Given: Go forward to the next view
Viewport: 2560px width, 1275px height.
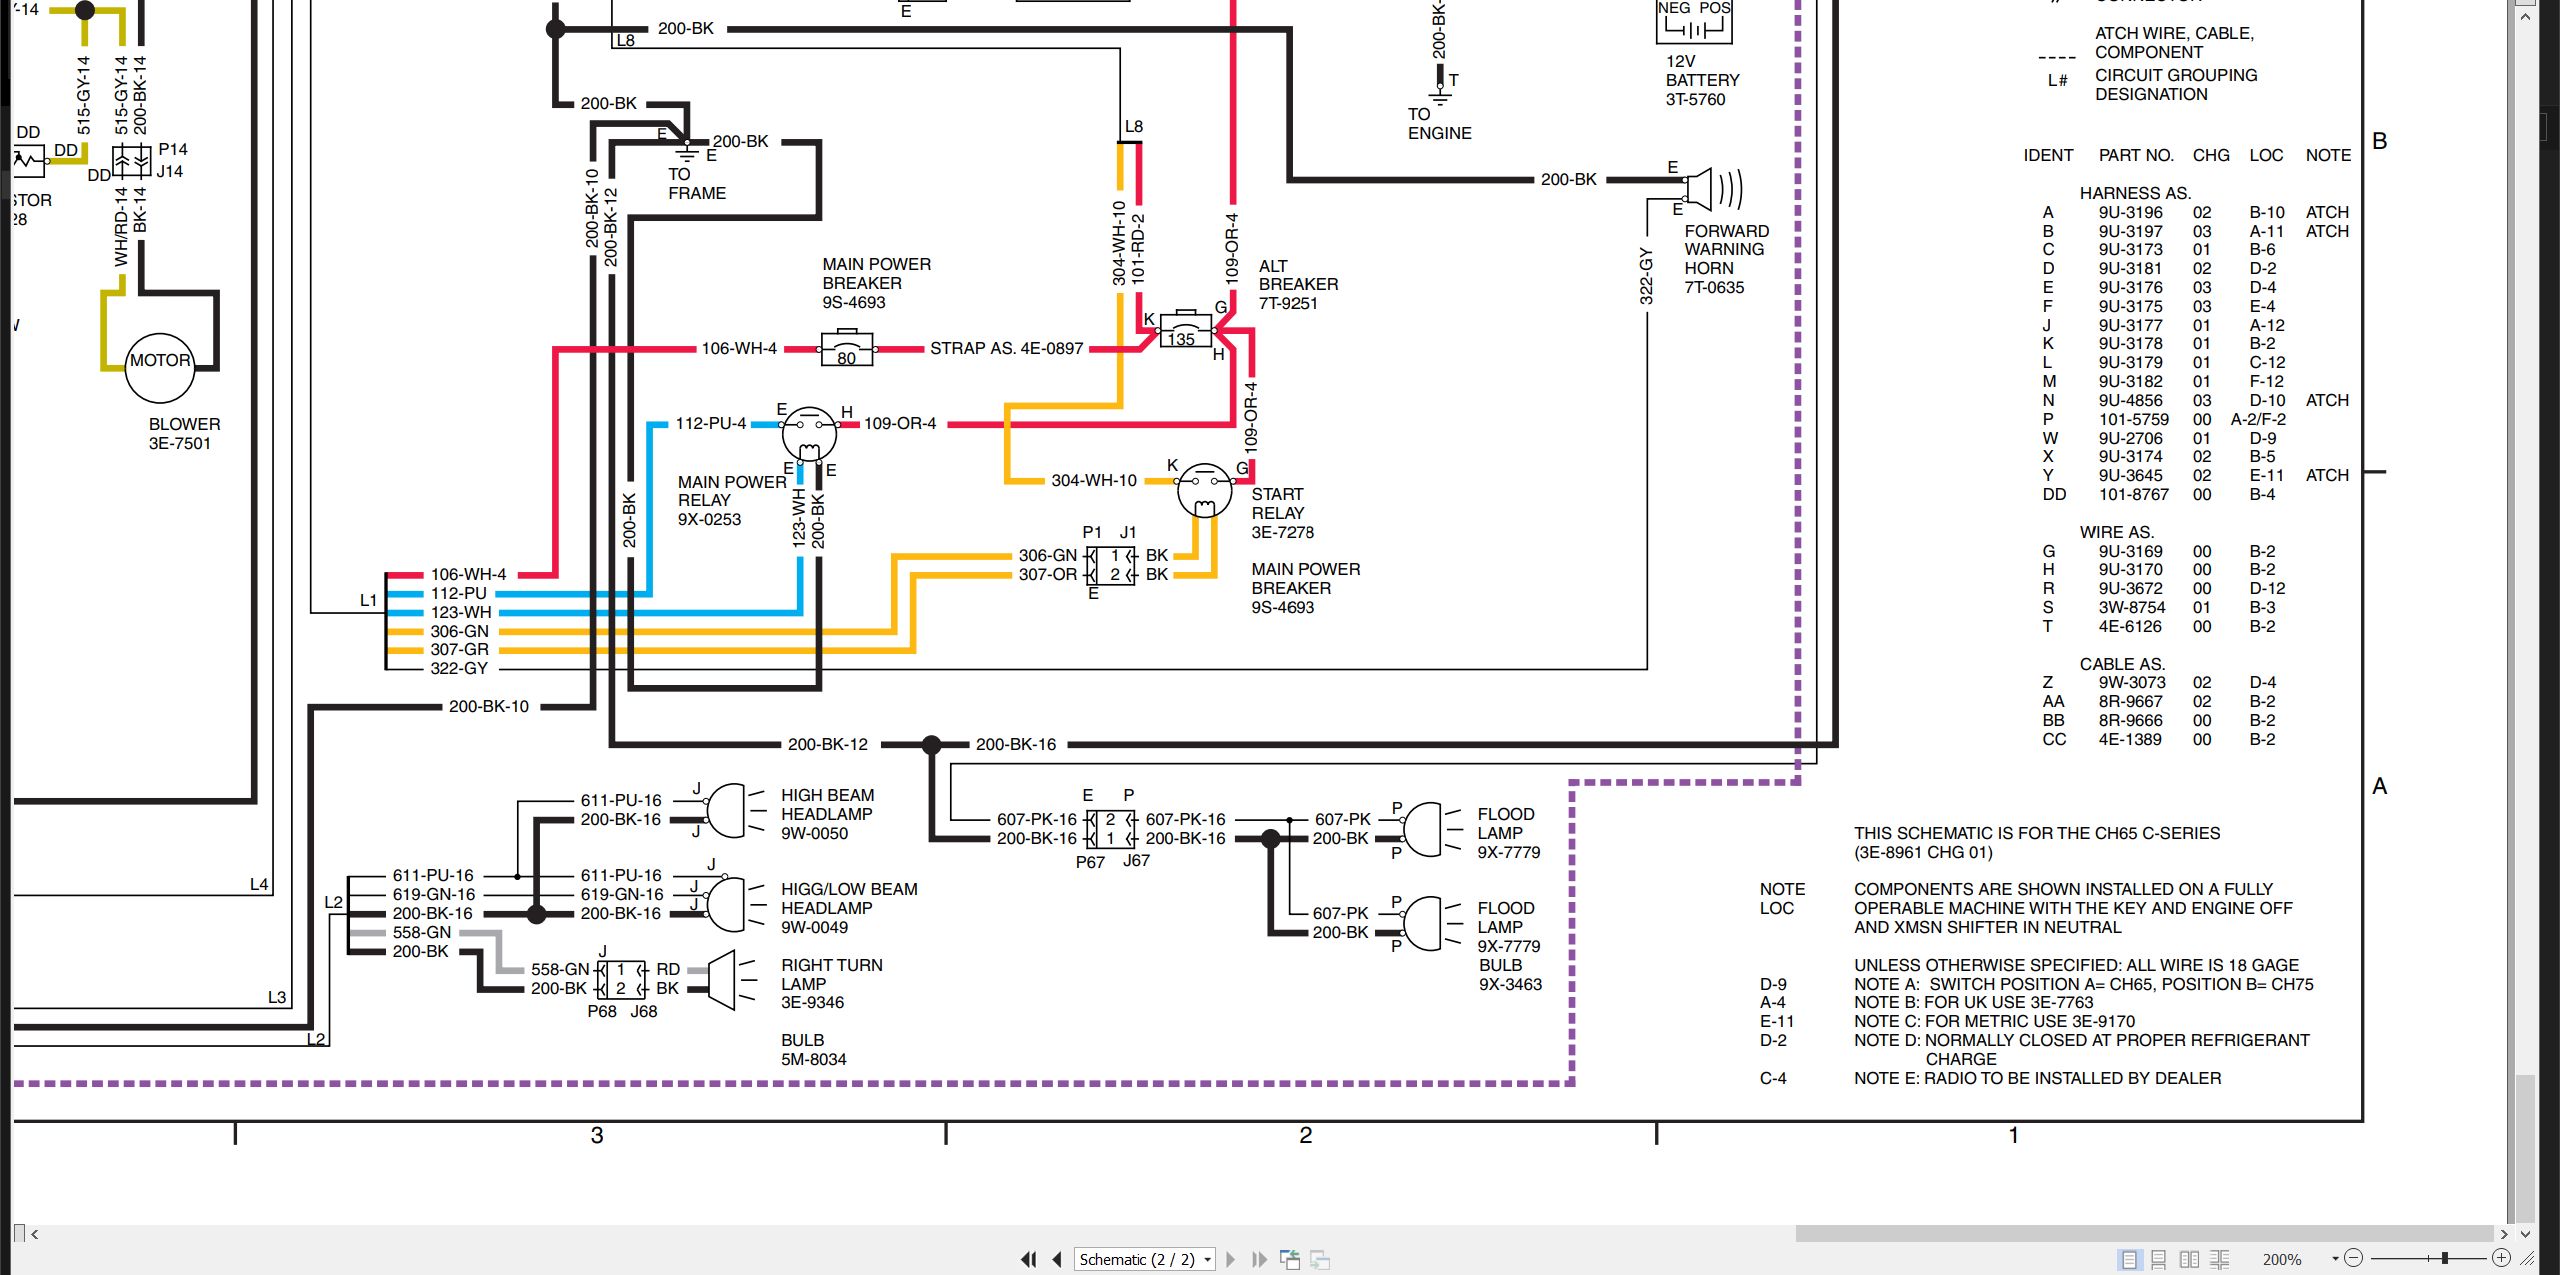Looking at the screenshot, I should point(1320,1259).
